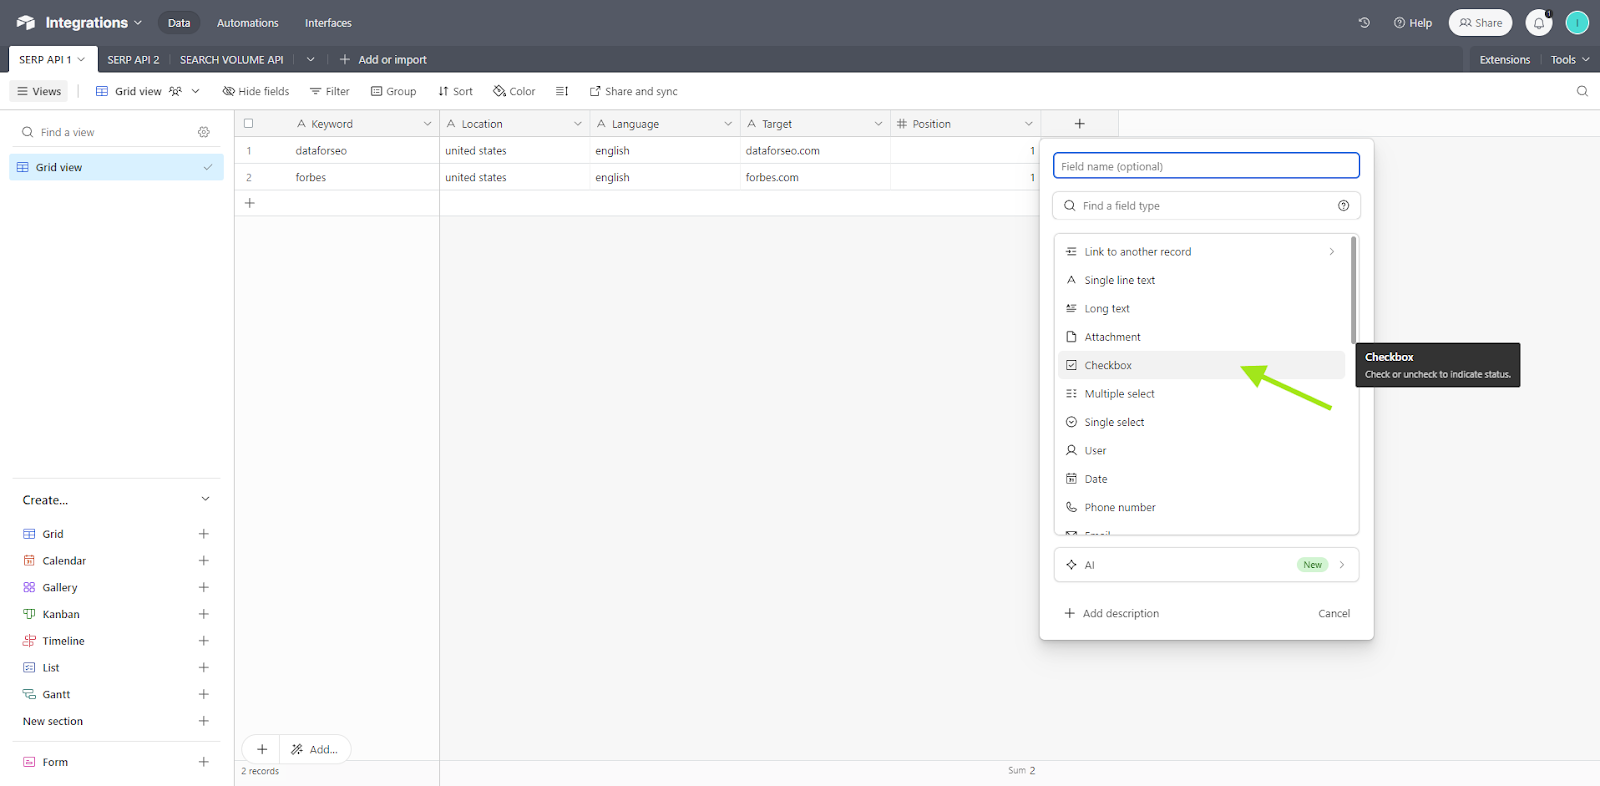Click the Field name input box

click(1206, 166)
